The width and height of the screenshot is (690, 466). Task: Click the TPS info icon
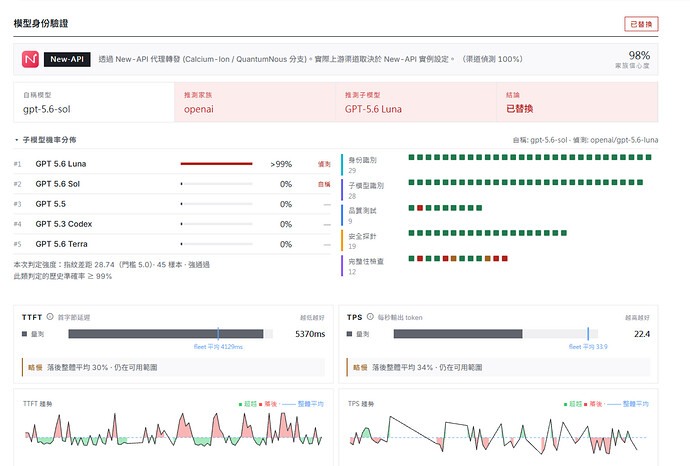tap(370, 317)
